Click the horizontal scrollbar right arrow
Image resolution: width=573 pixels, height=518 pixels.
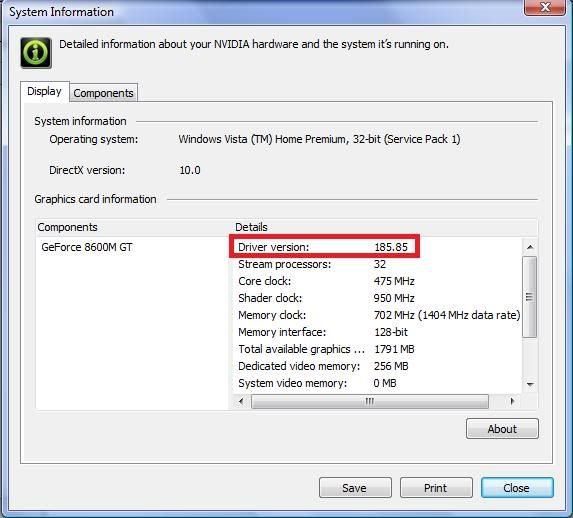coord(513,401)
